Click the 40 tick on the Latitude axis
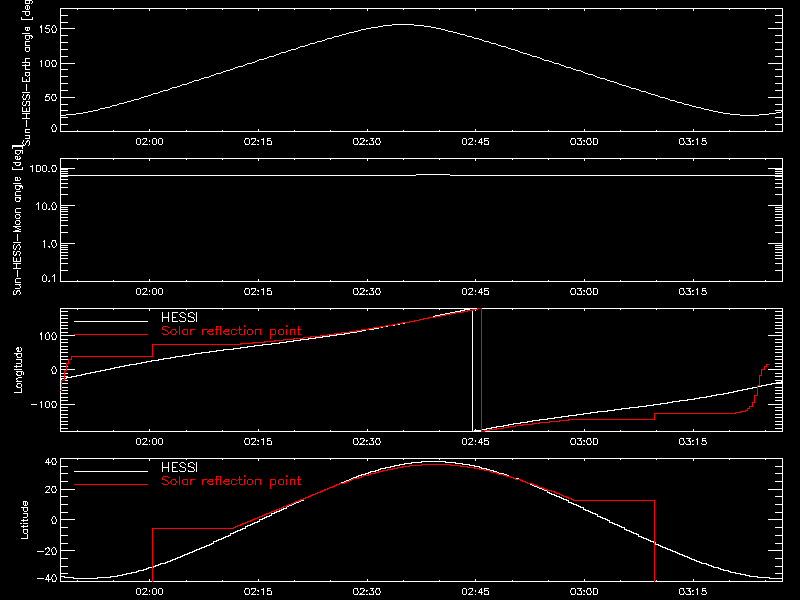The height and width of the screenshot is (600, 800). click(x=51, y=462)
